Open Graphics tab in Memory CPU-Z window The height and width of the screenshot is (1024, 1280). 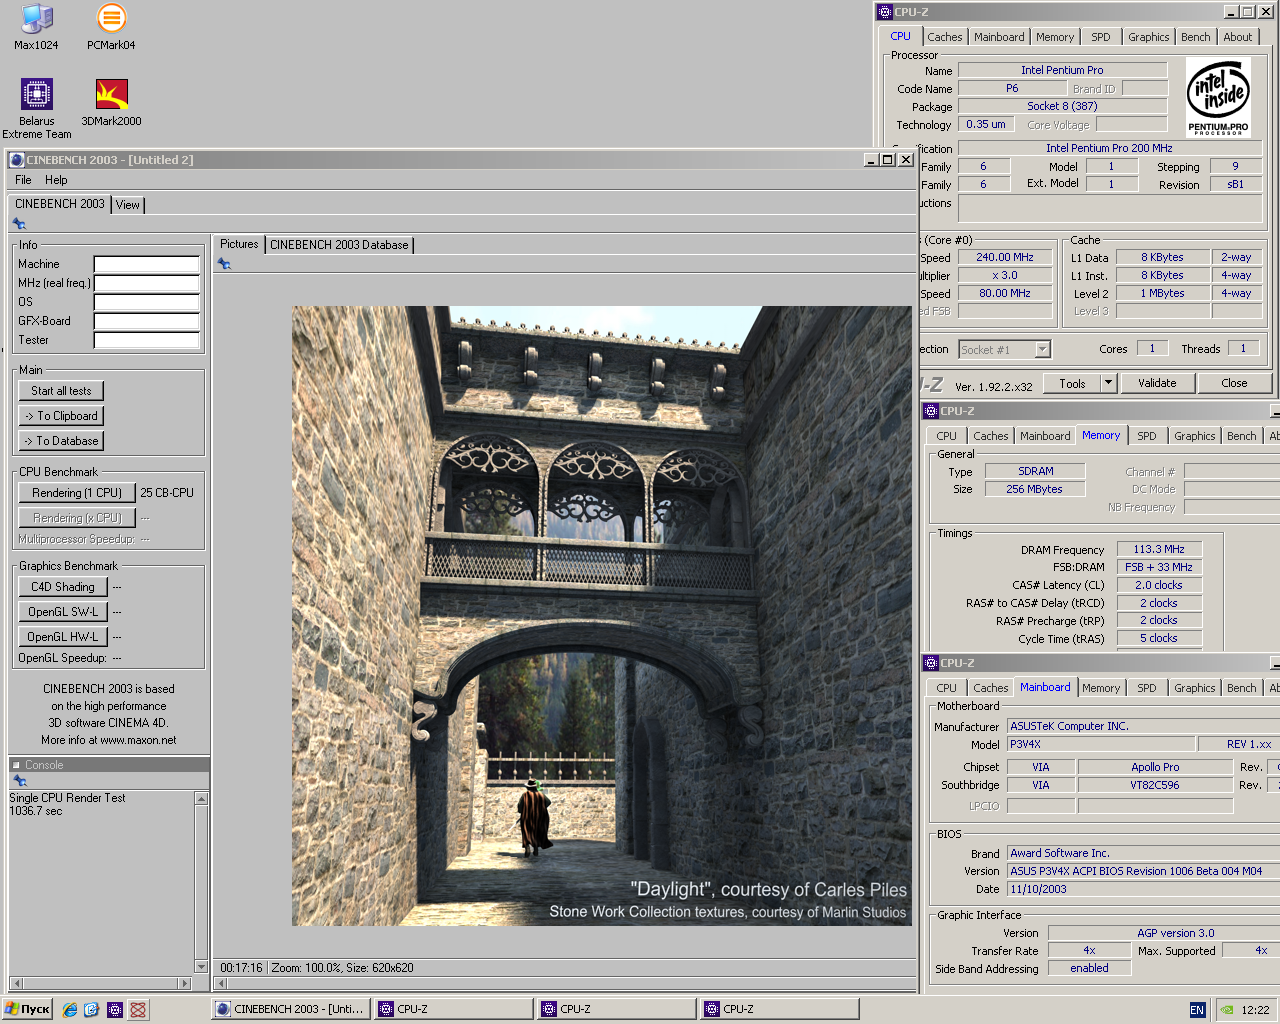(x=1195, y=436)
